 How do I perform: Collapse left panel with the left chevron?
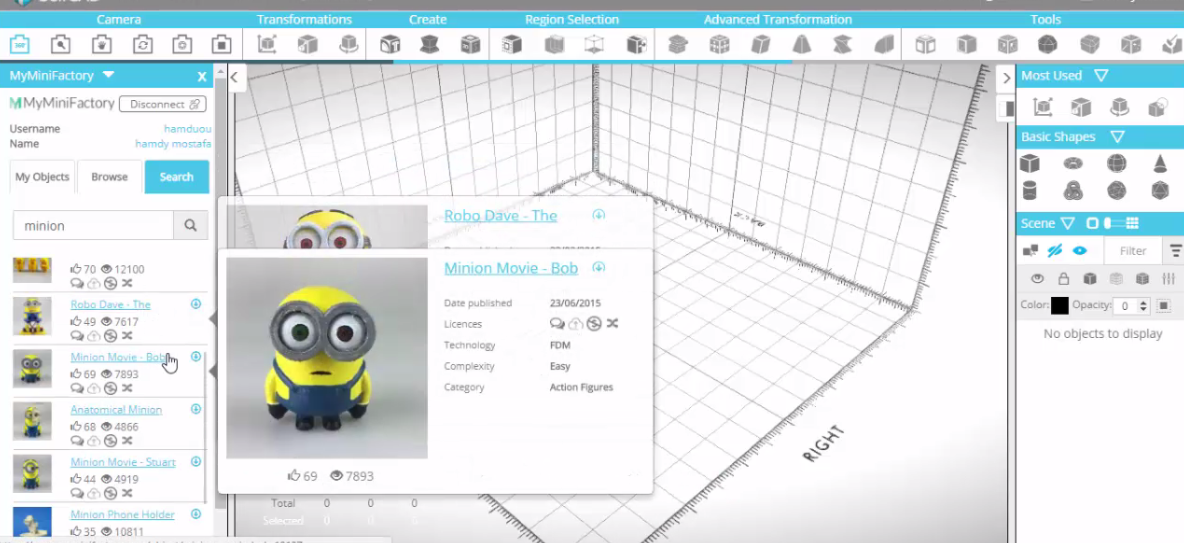tap(234, 77)
